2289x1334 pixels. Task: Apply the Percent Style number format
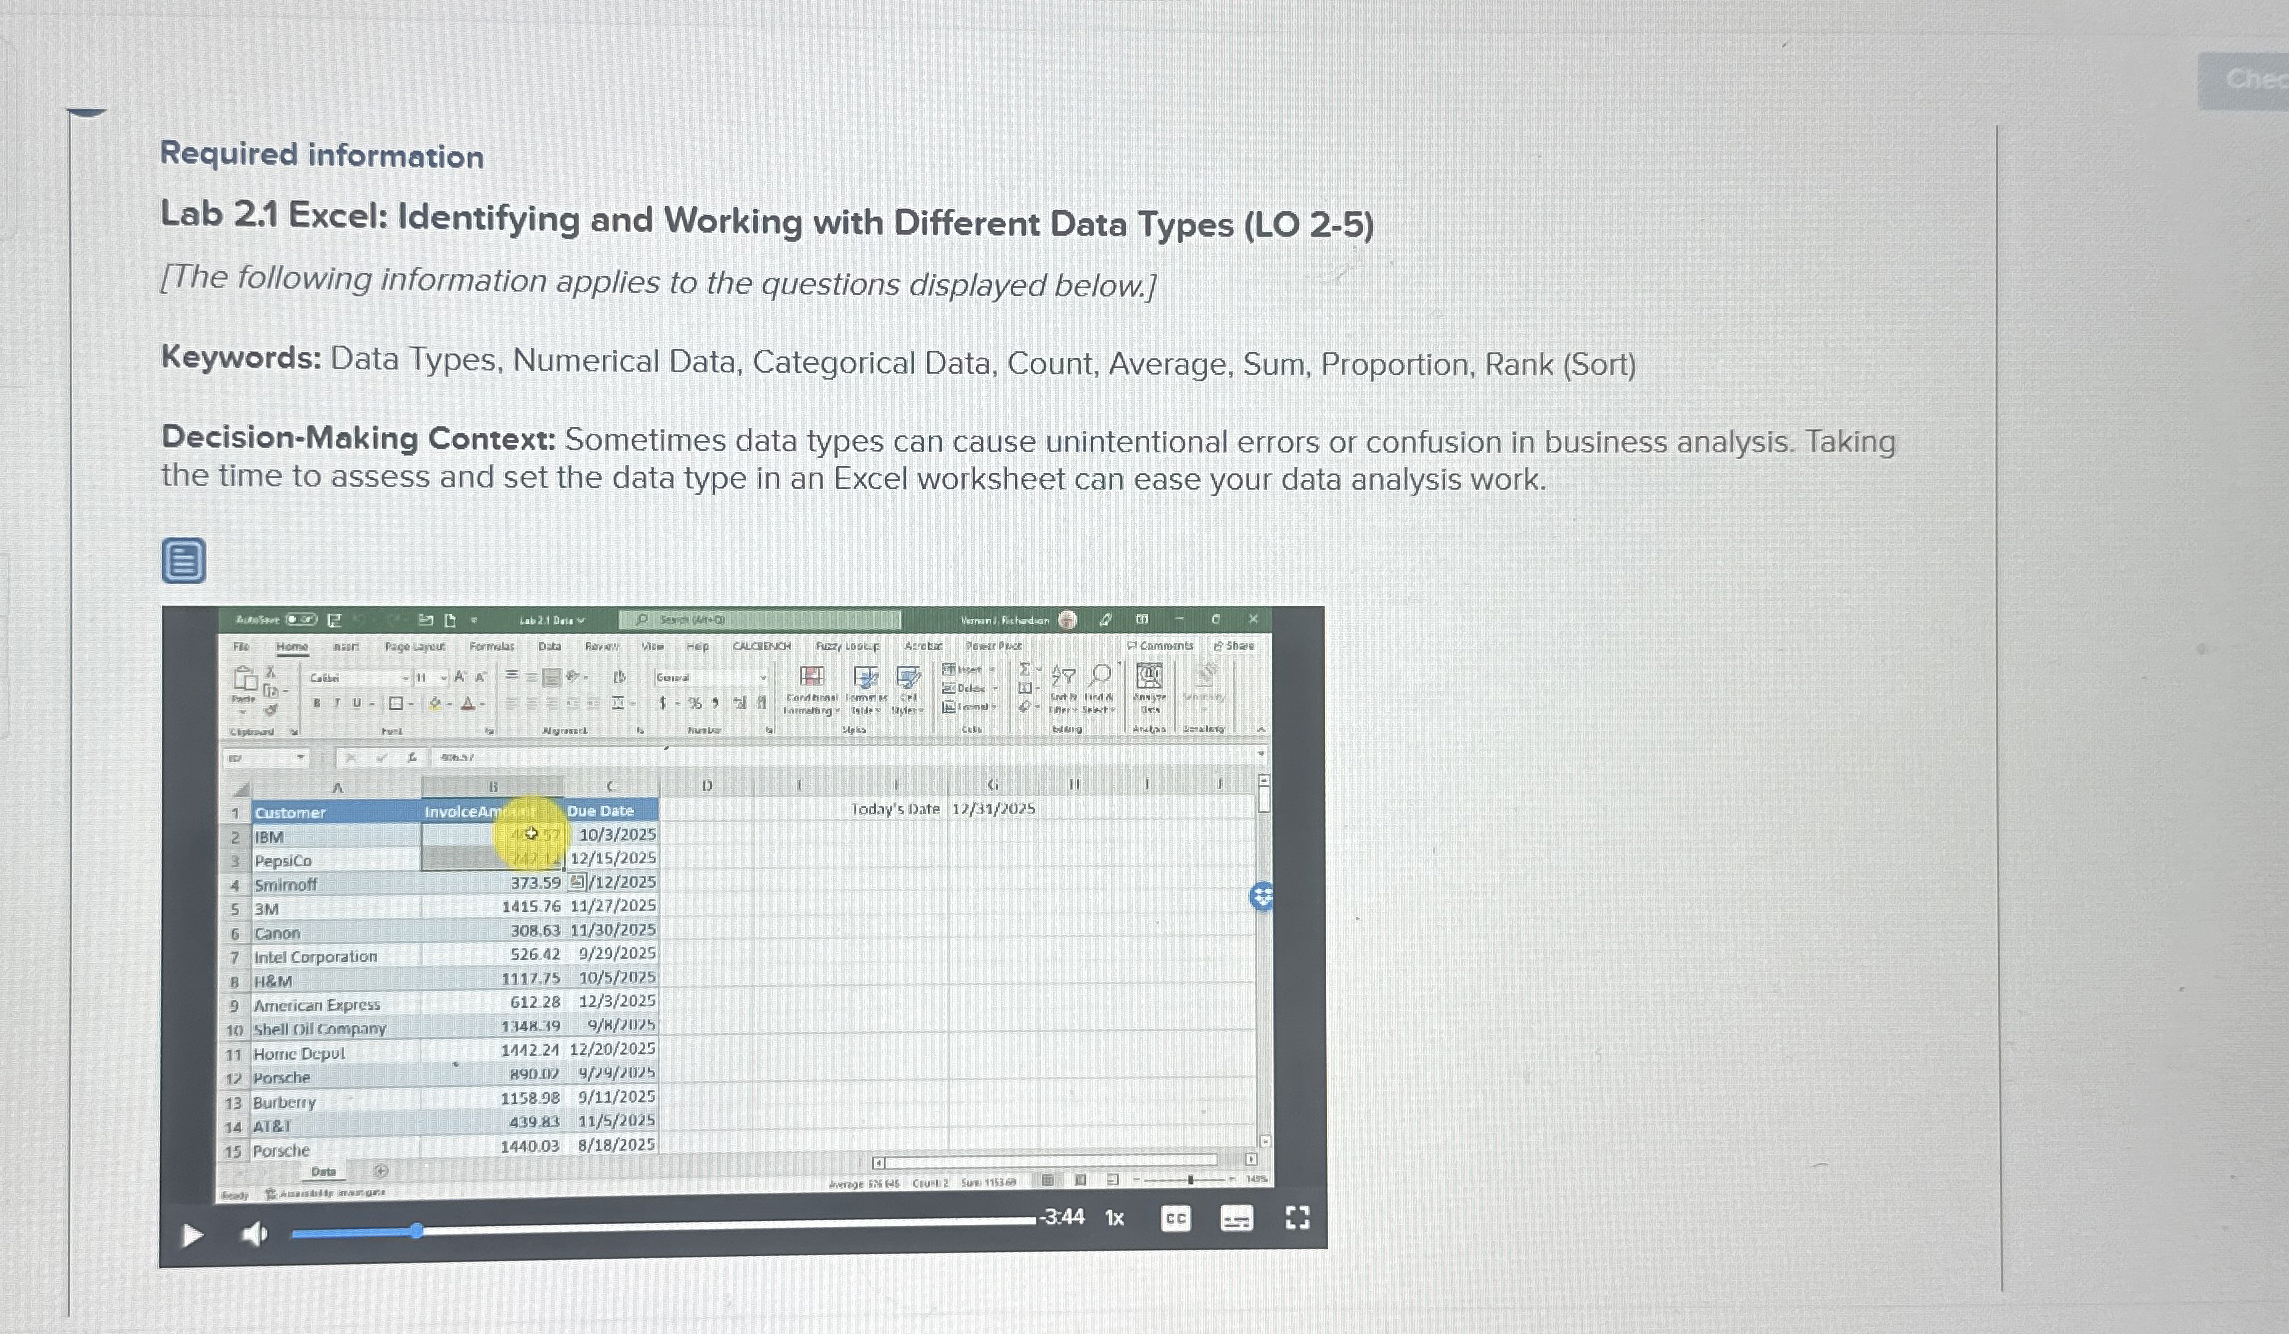click(694, 703)
